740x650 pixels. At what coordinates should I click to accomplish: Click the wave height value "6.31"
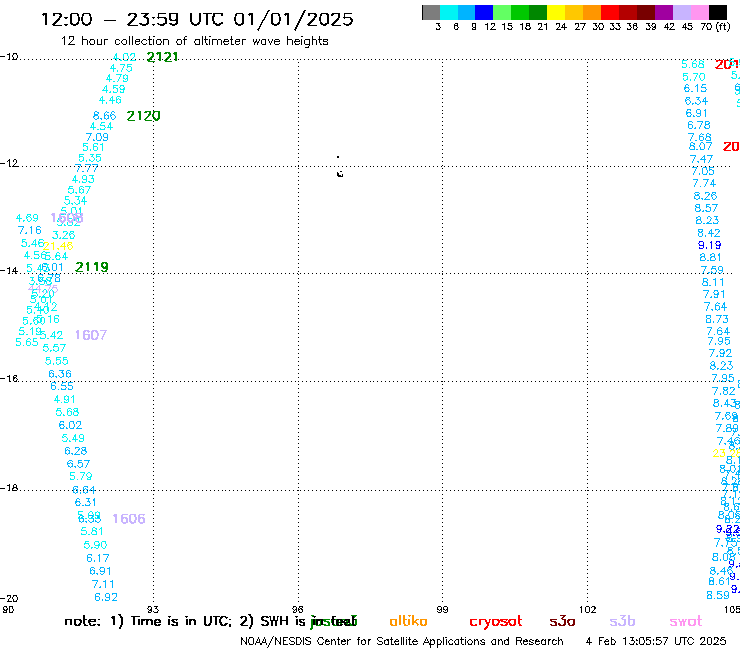85,502
